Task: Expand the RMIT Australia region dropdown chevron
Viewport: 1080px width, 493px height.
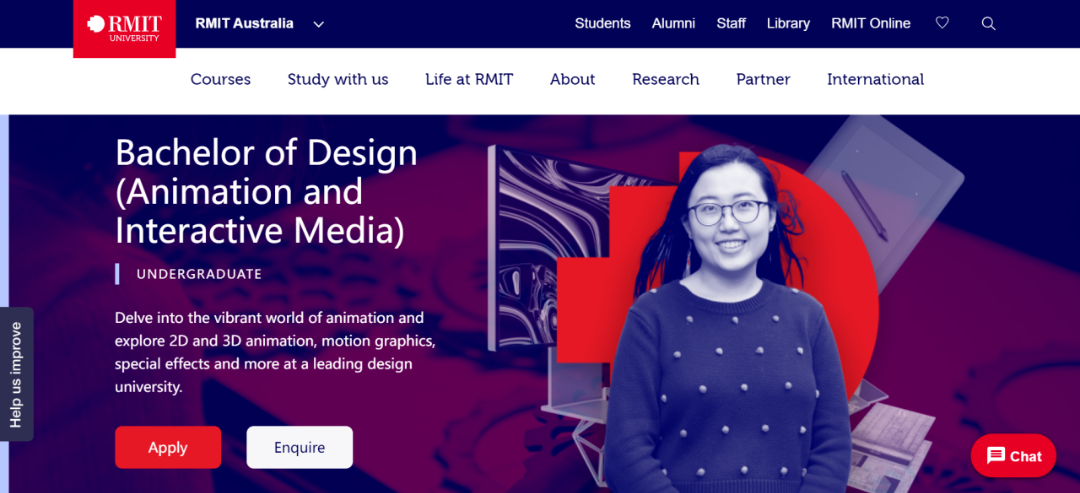Action: pos(318,24)
